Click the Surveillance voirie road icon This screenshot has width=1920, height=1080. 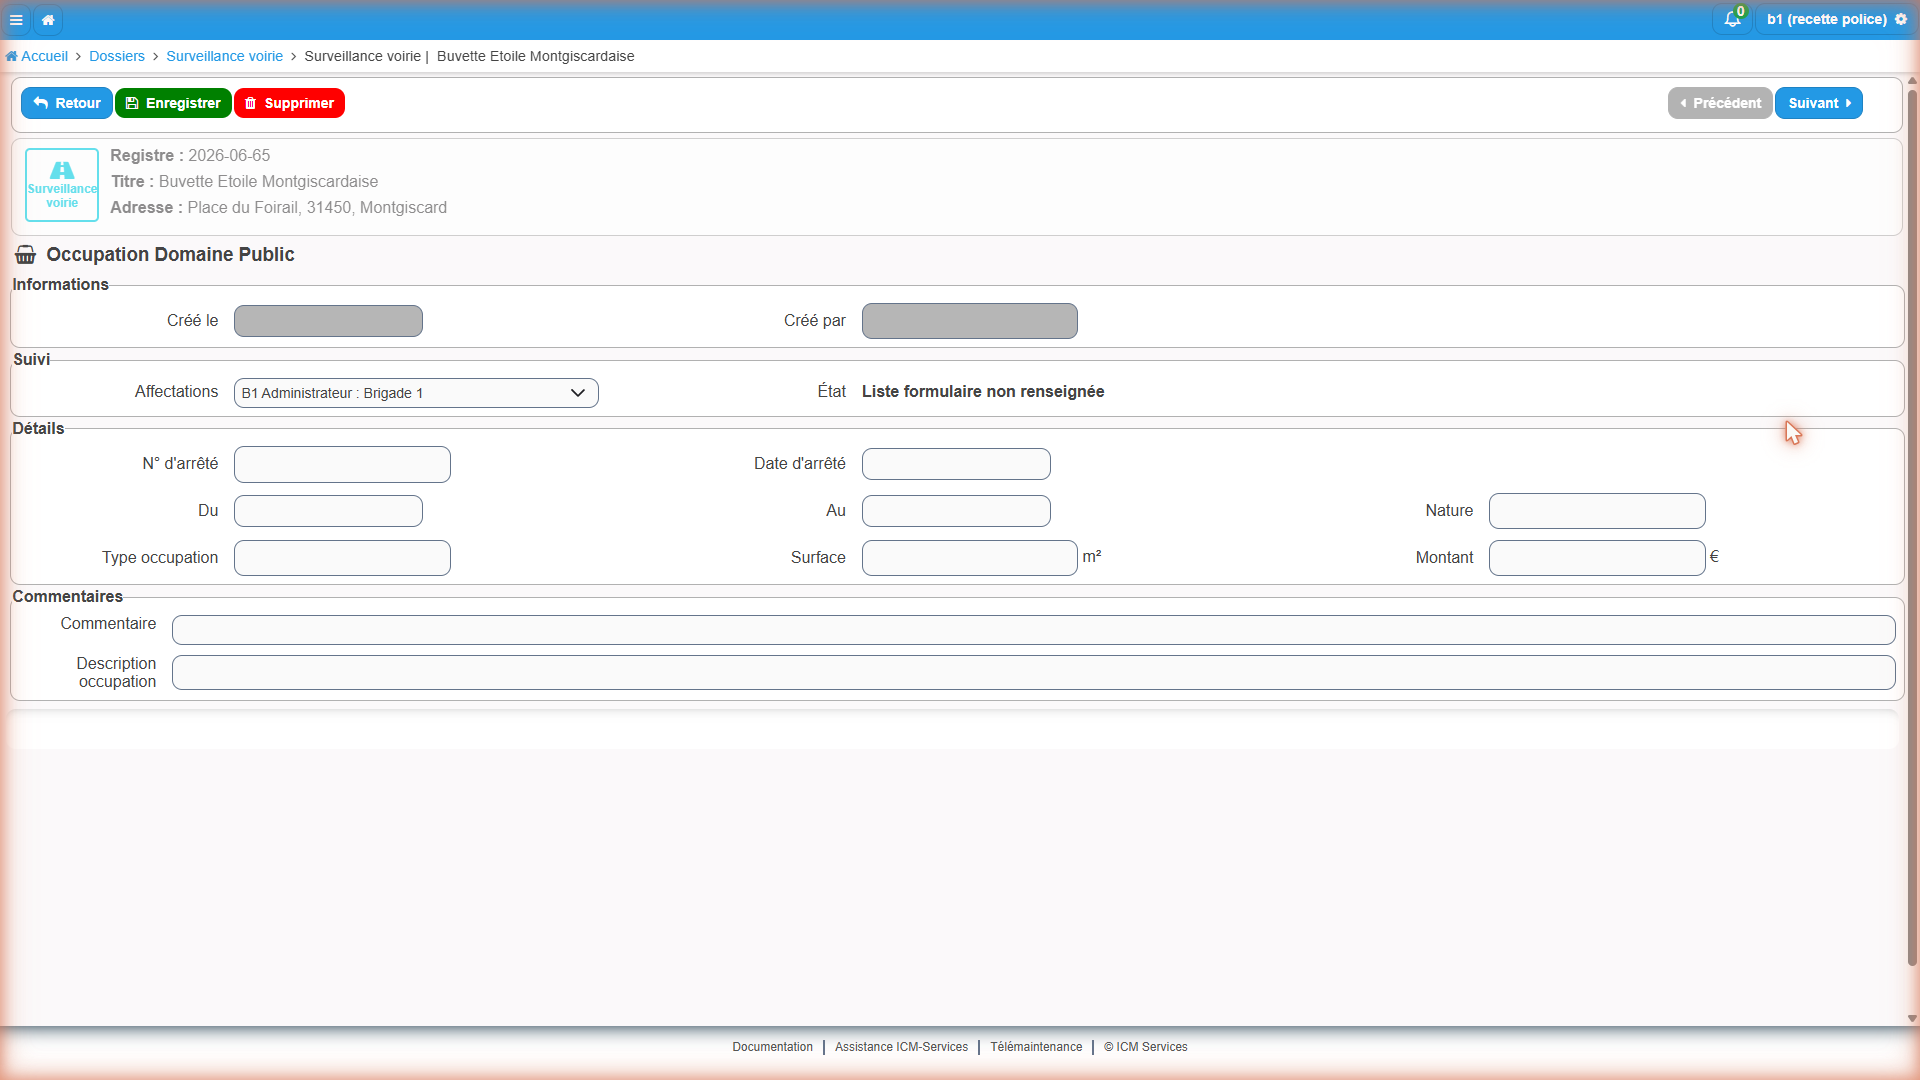tap(62, 185)
